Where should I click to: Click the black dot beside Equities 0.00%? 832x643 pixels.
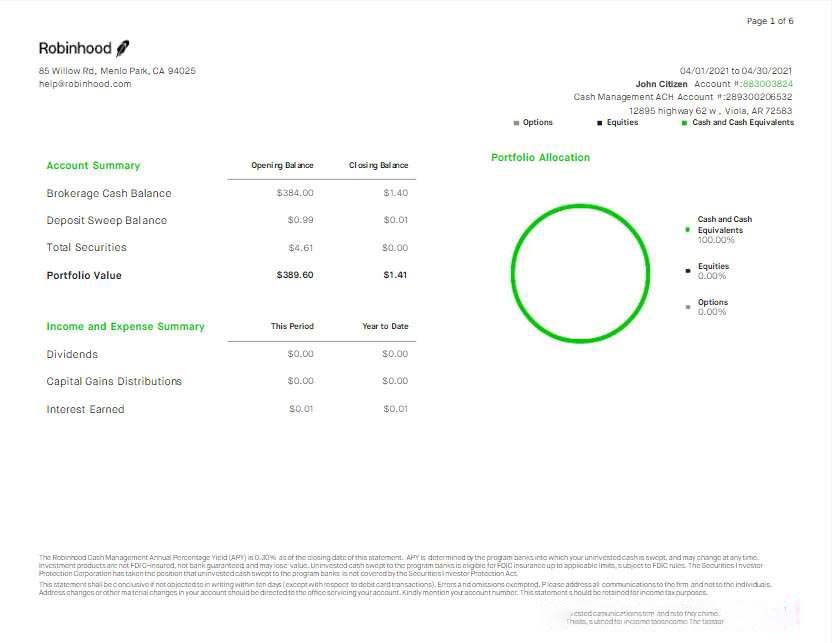tap(688, 271)
